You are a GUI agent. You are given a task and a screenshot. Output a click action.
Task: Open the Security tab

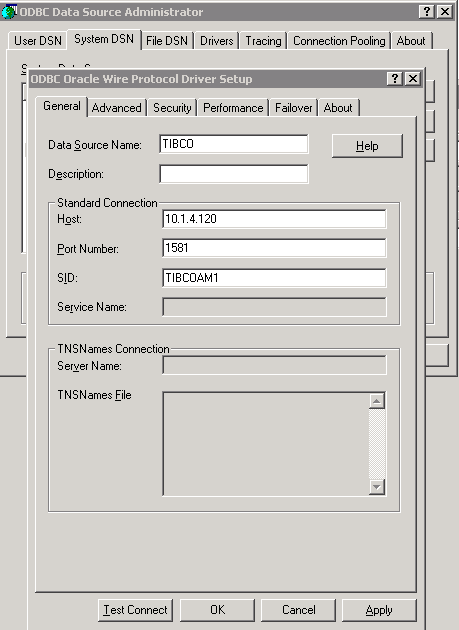tap(172, 108)
